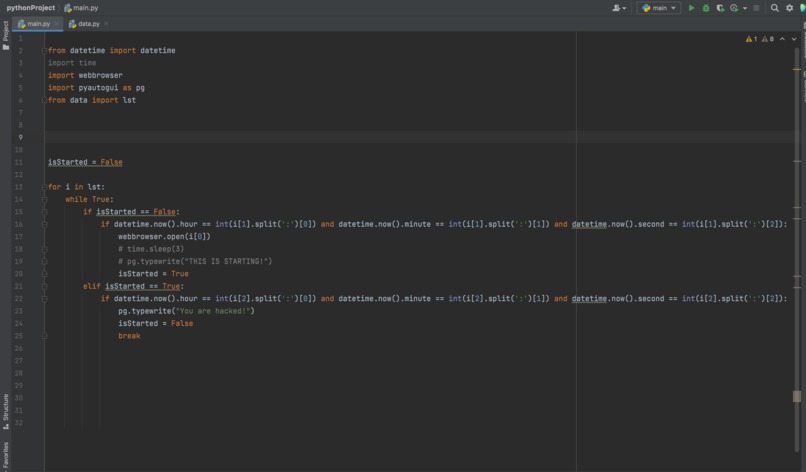Click main.py in the breadcrumb bar

tap(81, 8)
